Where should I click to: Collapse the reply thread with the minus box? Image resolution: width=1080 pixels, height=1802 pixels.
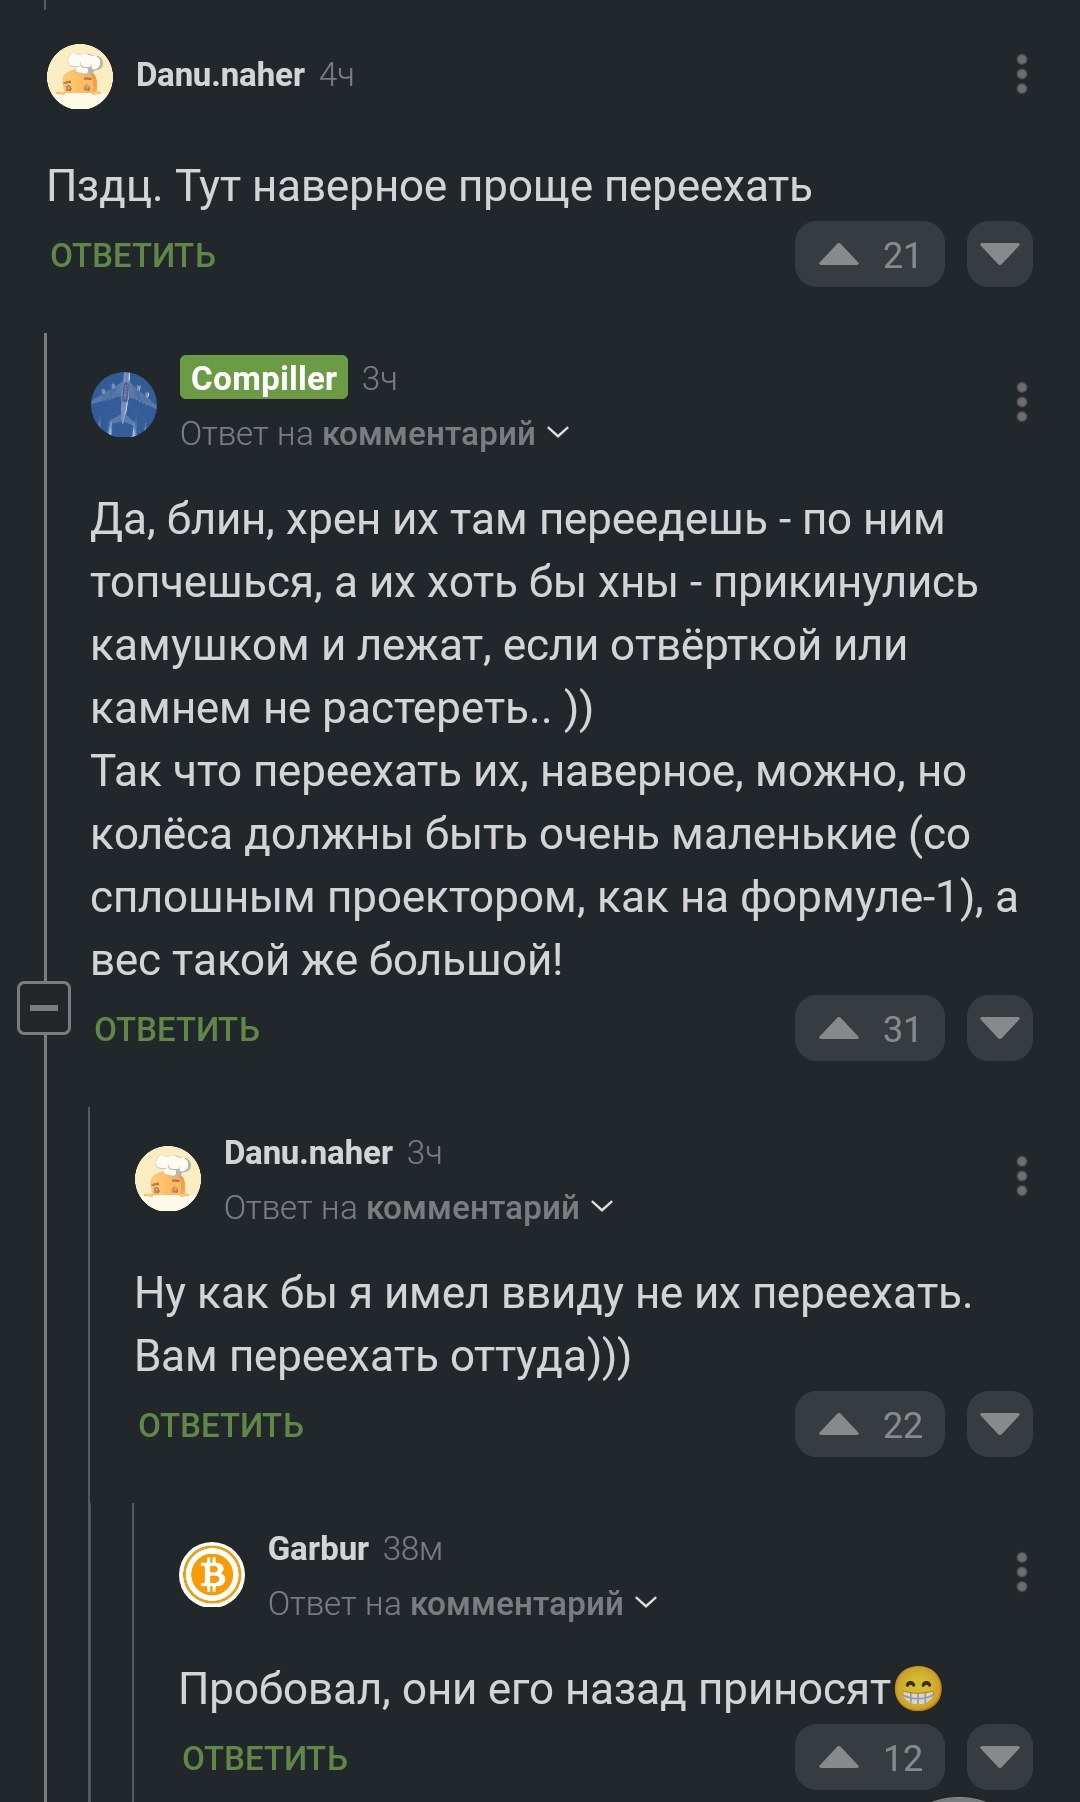pos(44,1007)
